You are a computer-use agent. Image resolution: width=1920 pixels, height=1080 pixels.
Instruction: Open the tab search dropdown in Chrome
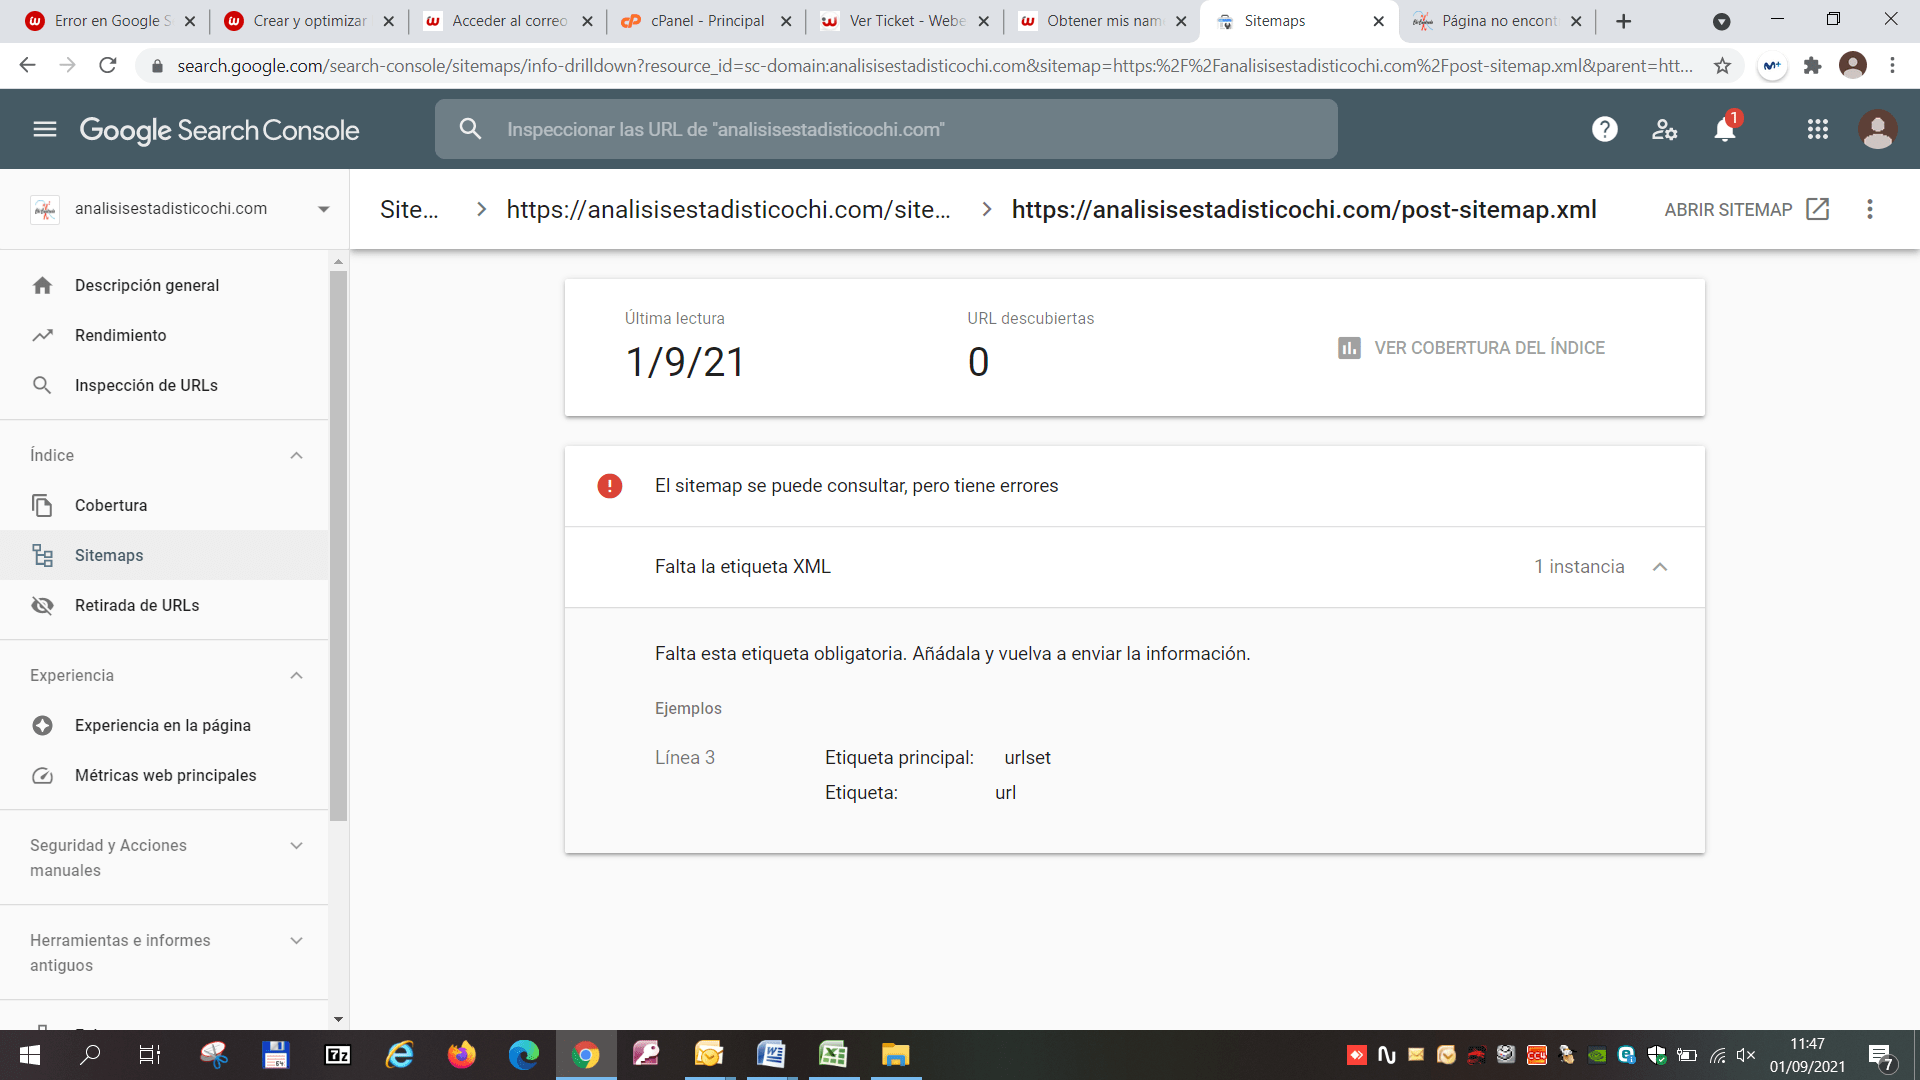1722,22
